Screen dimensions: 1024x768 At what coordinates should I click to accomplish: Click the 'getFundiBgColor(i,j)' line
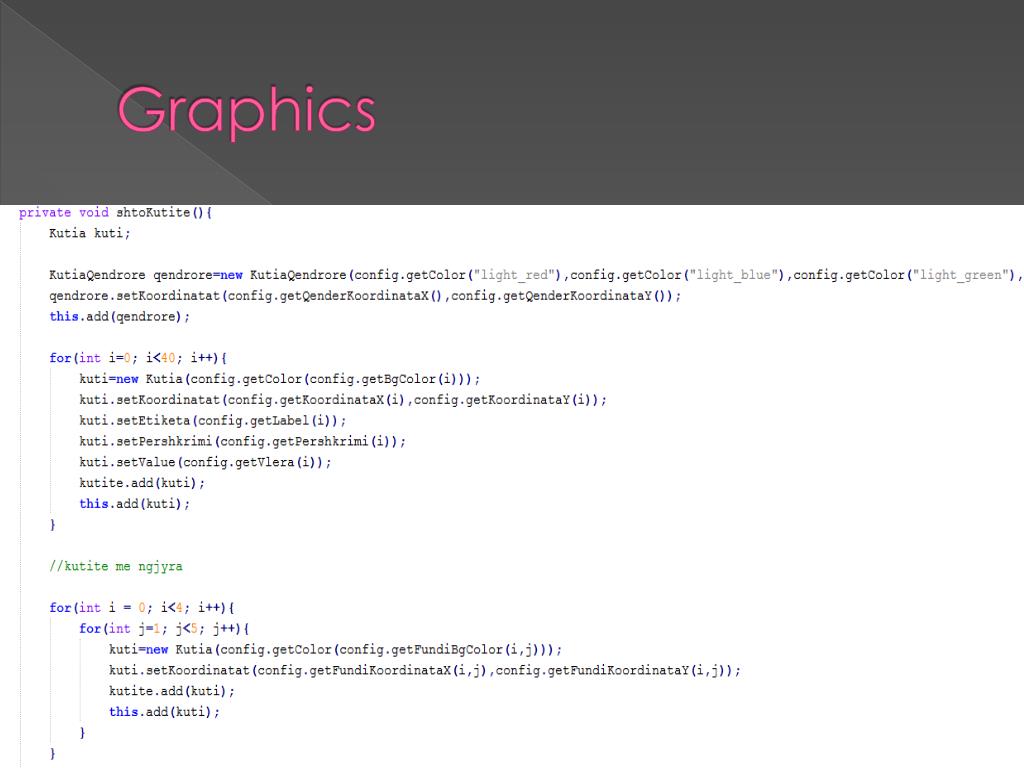(335, 650)
